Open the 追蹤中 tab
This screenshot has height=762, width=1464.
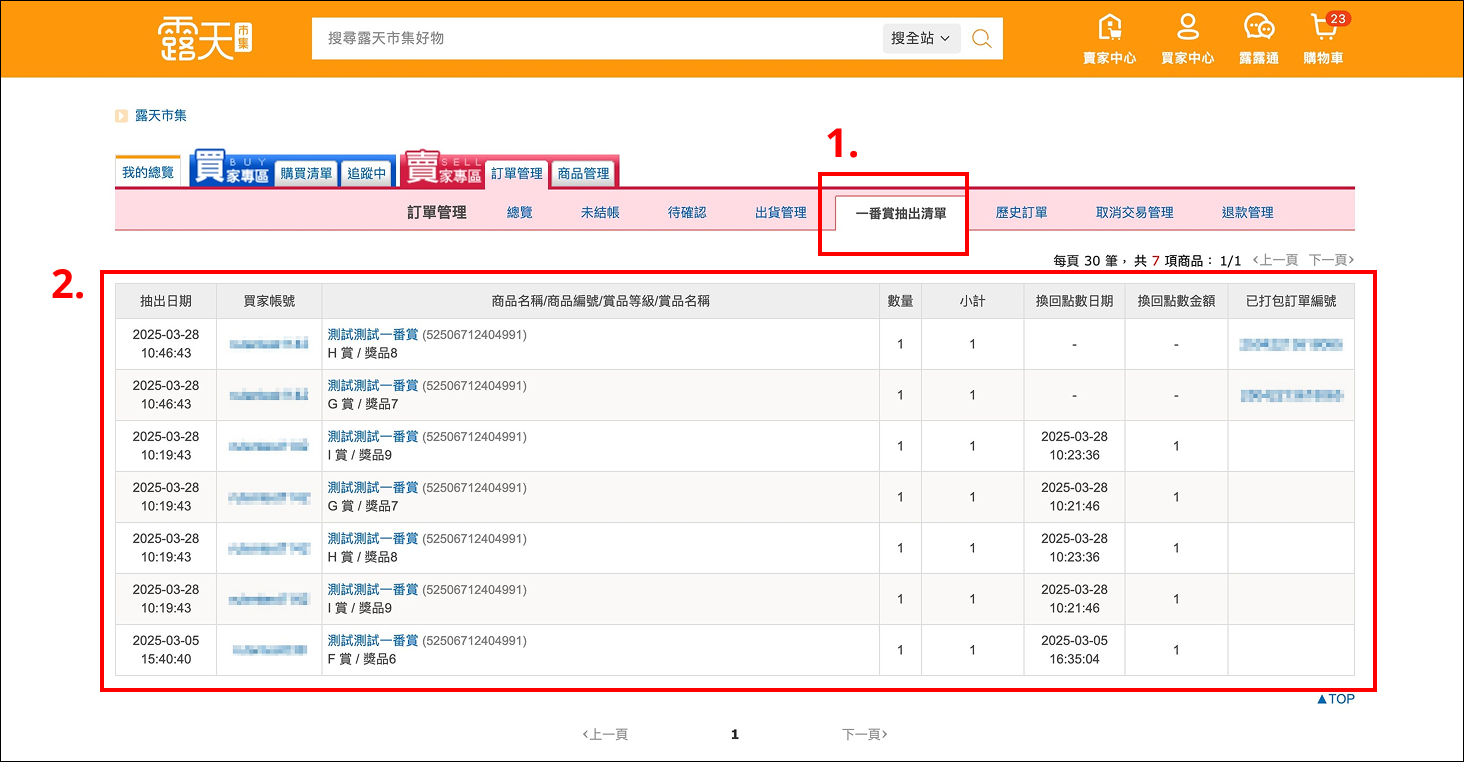tap(367, 173)
